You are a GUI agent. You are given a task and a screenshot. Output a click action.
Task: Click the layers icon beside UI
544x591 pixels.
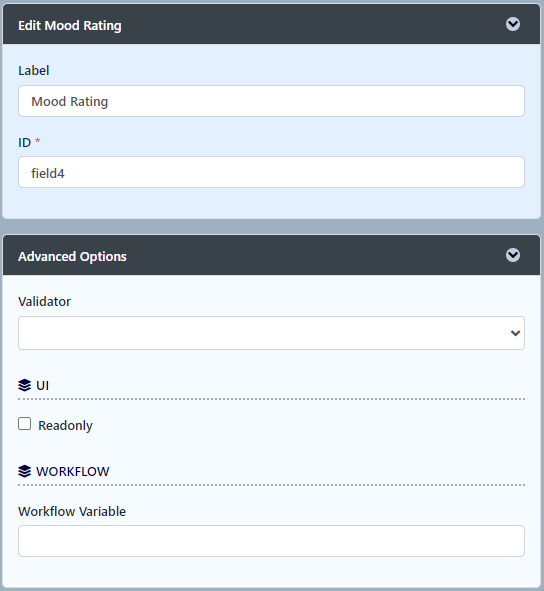25,385
